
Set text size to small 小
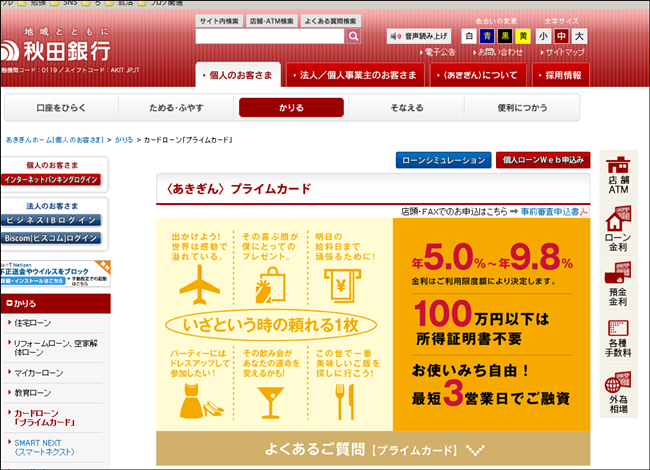pyautogui.click(x=543, y=36)
